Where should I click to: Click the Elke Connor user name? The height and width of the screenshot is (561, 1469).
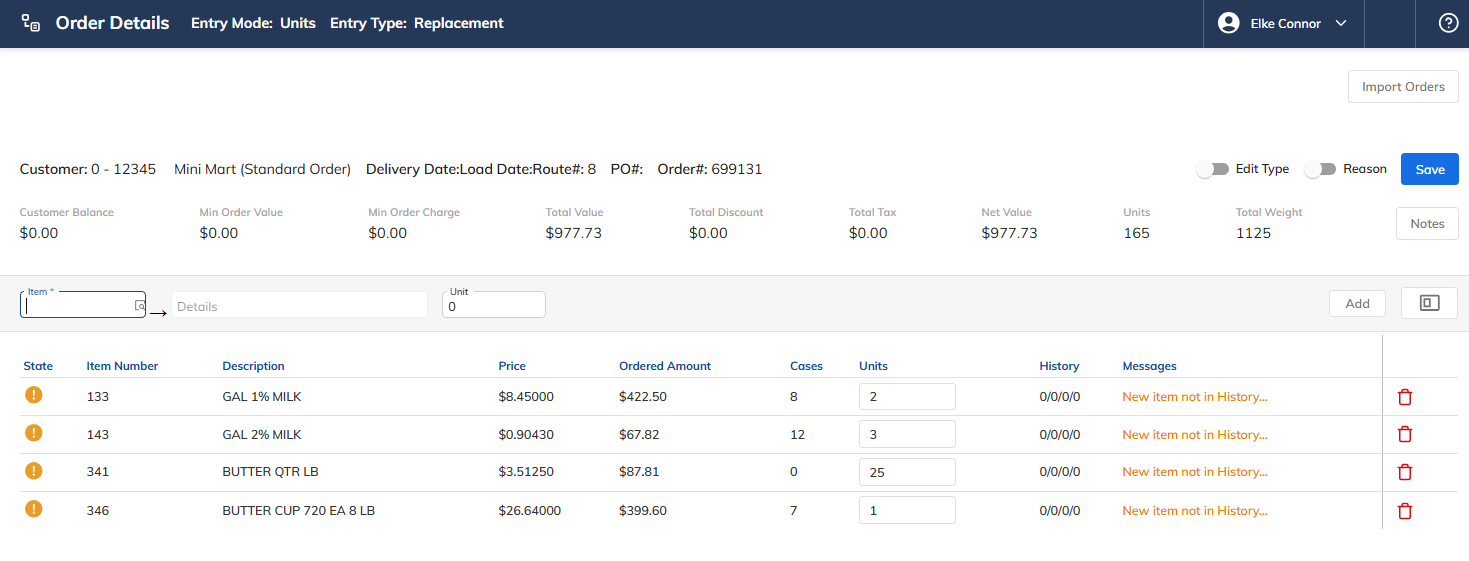point(1286,23)
